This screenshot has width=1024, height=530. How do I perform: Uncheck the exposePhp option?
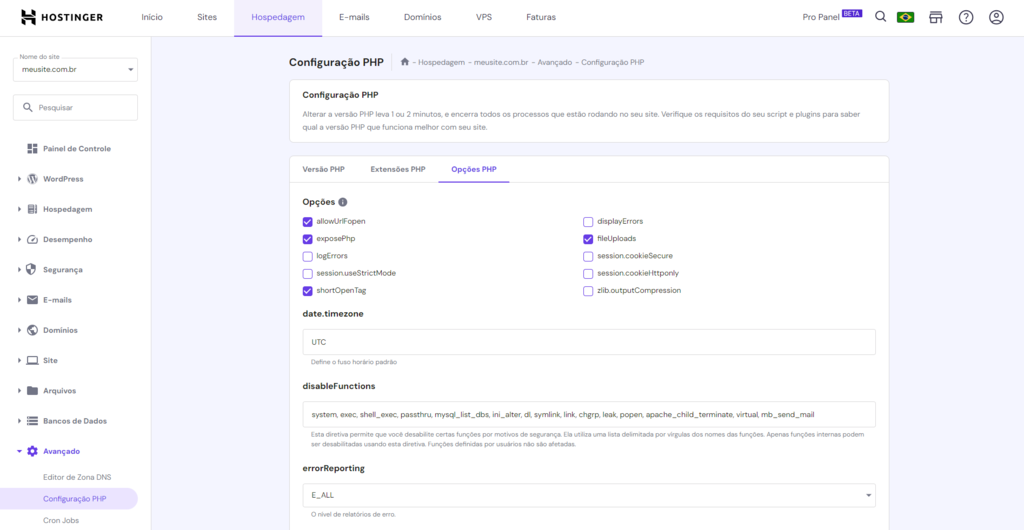308,239
